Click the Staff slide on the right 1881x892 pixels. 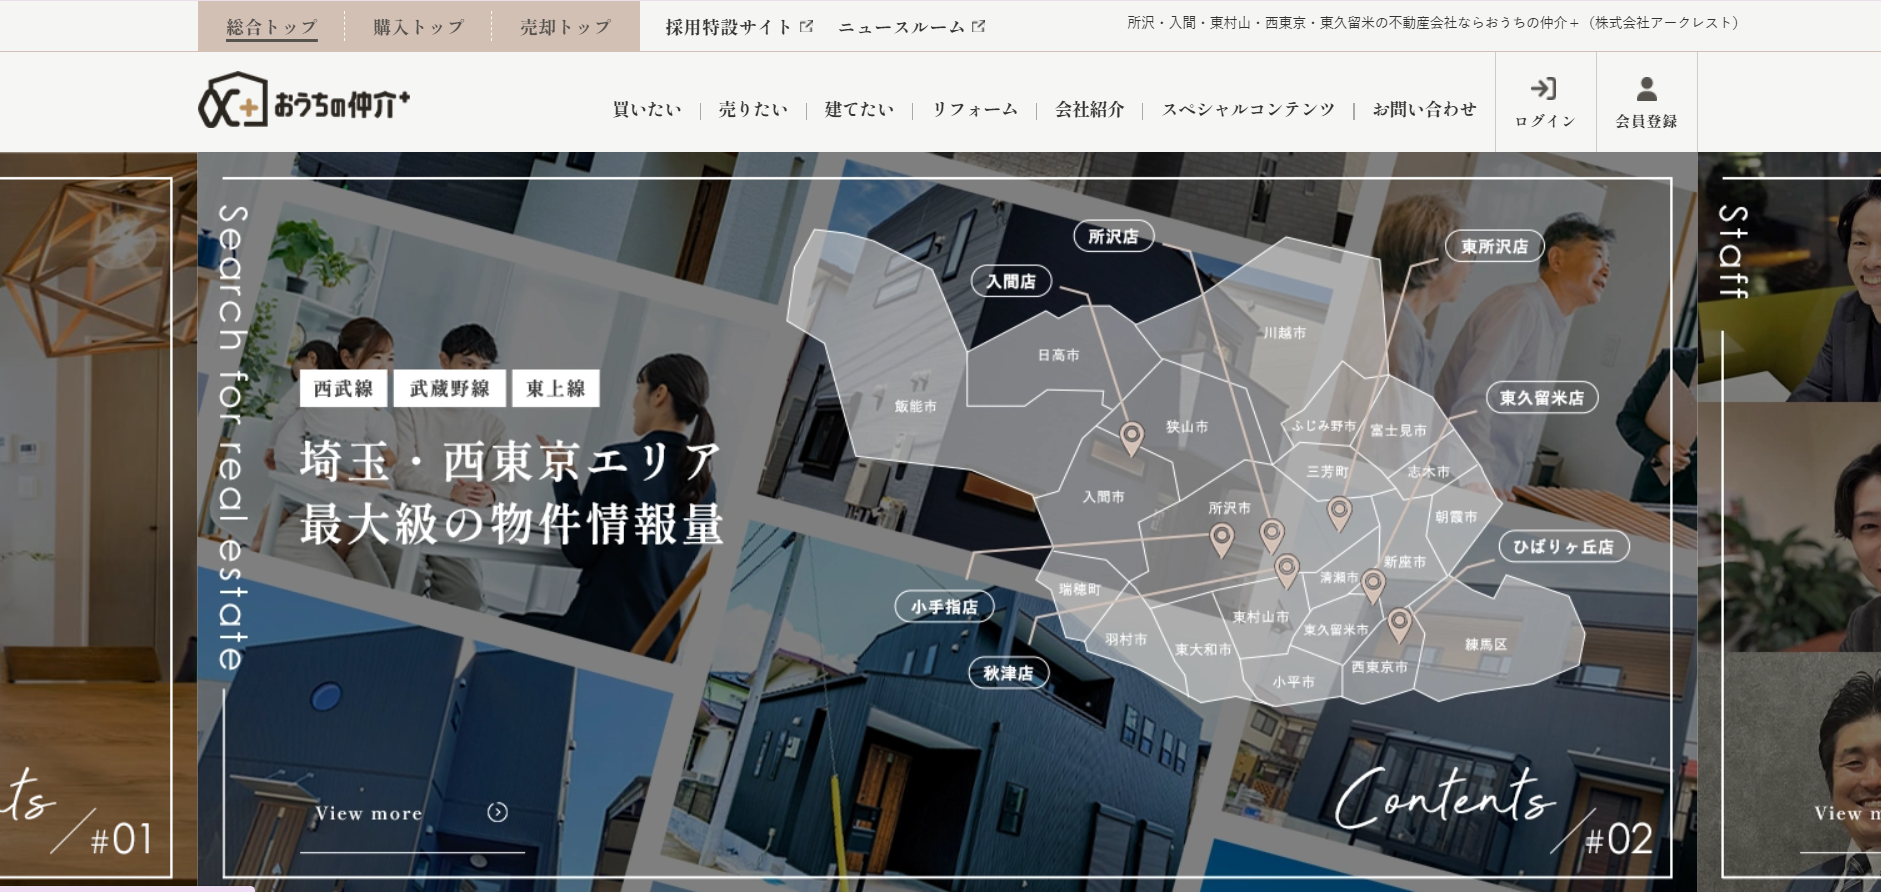coord(1789,520)
